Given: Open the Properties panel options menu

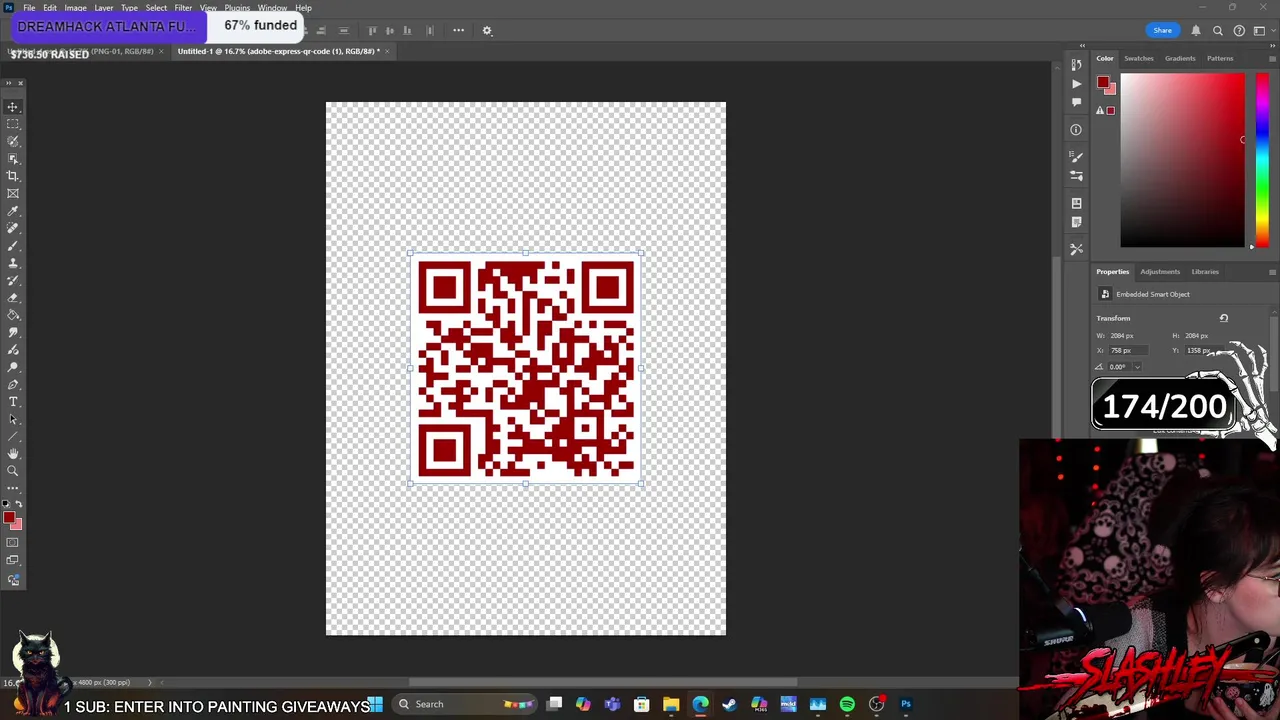Looking at the screenshot, I should pyautogui.click(x=1272, y=272).
